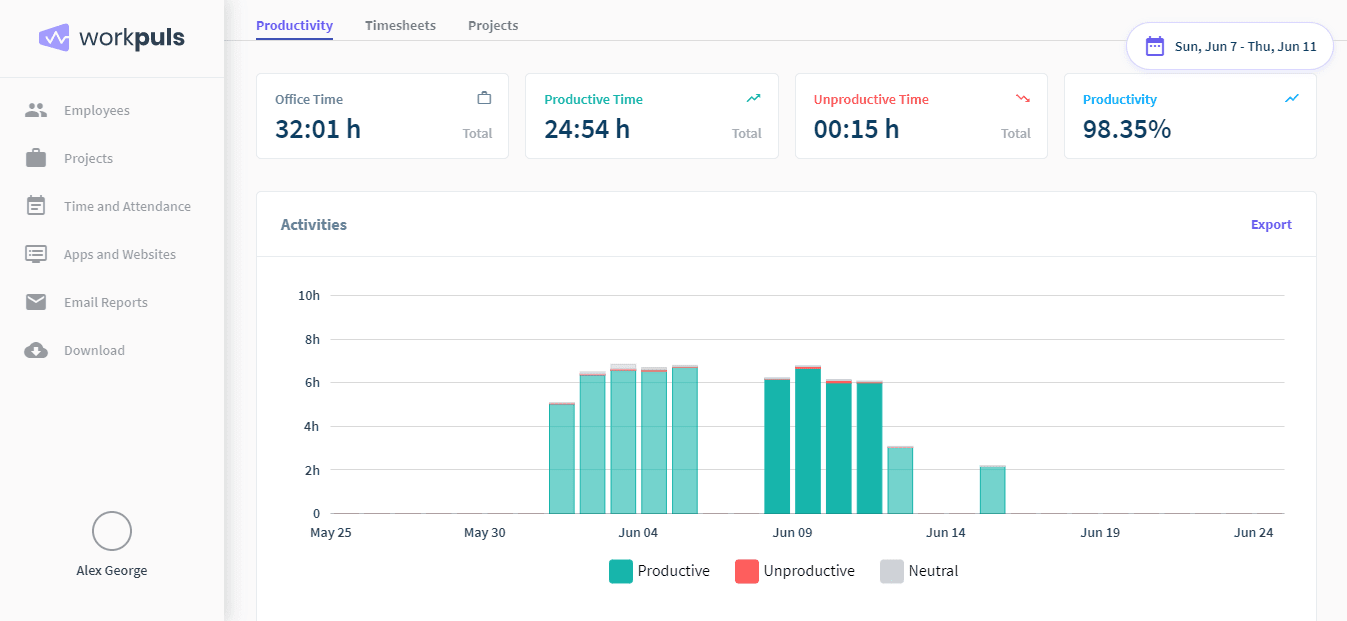Click the Time and Attendance calendar icon
Image resolution: width=1347 pixels, height=621 pixels.
[36, 206]
